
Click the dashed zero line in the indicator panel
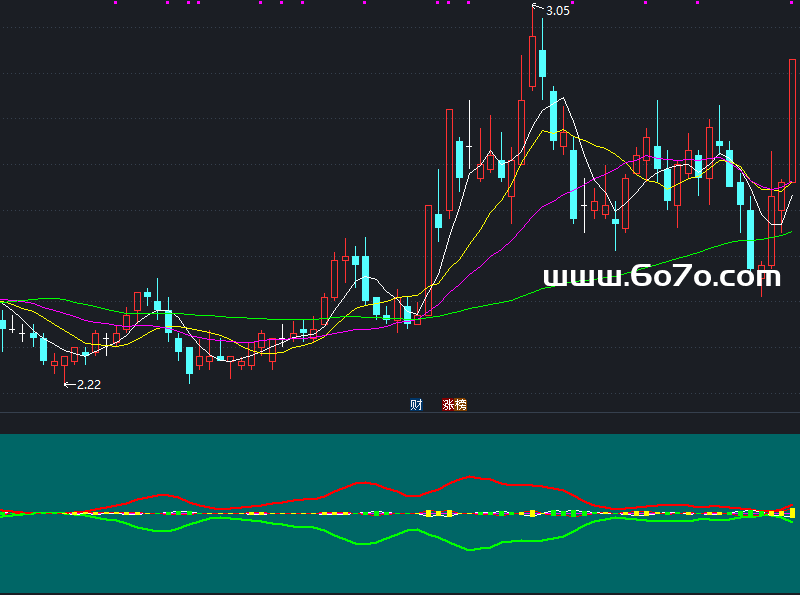300,513
